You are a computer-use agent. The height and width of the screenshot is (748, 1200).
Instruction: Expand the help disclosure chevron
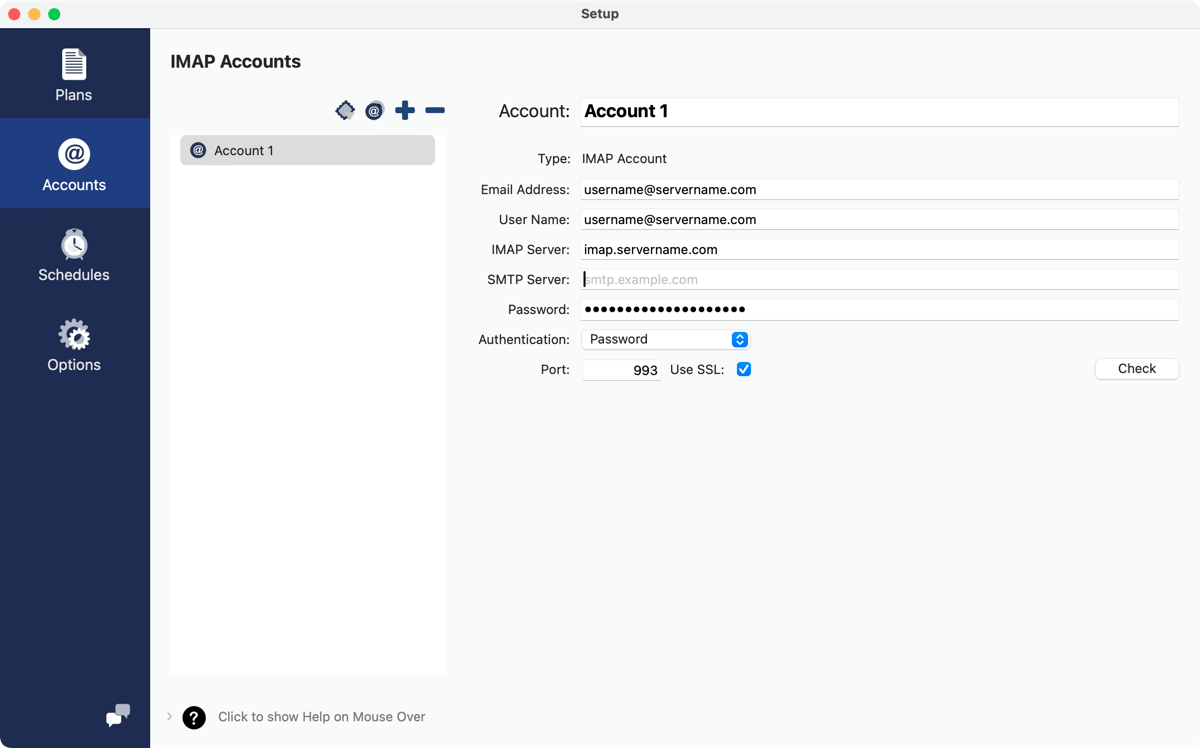[x=168, y=716]
